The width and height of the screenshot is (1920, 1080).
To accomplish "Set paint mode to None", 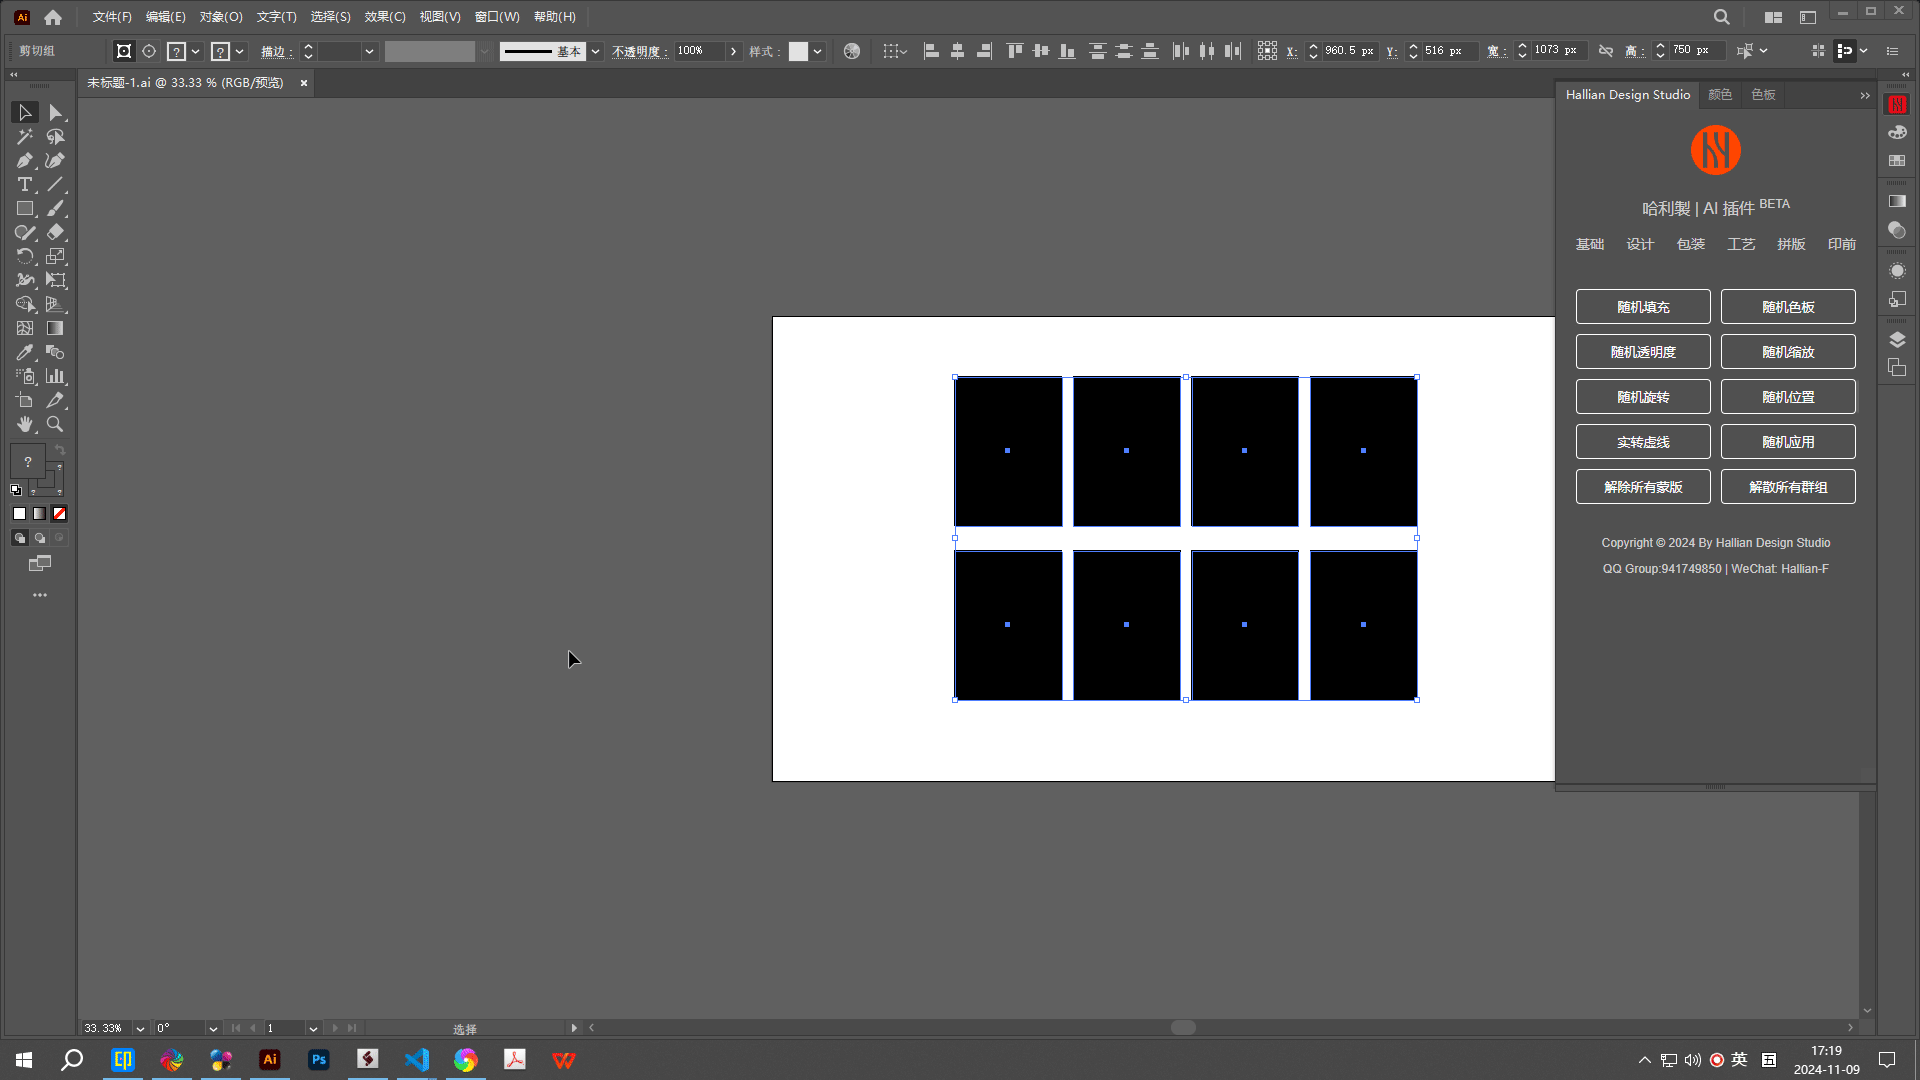I will pos(60,514).
